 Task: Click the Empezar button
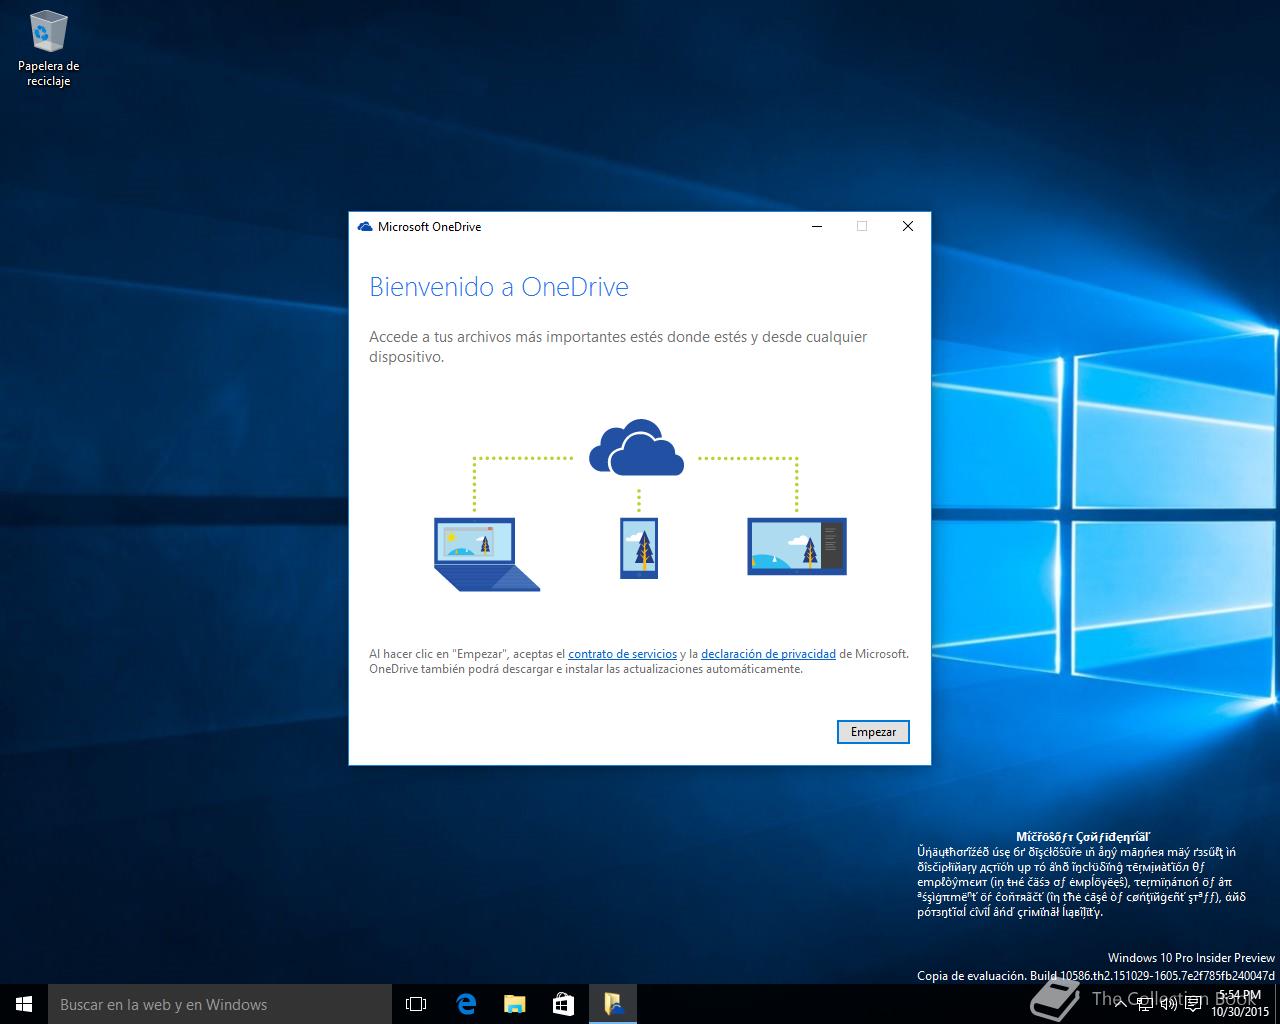pos(873,732)
